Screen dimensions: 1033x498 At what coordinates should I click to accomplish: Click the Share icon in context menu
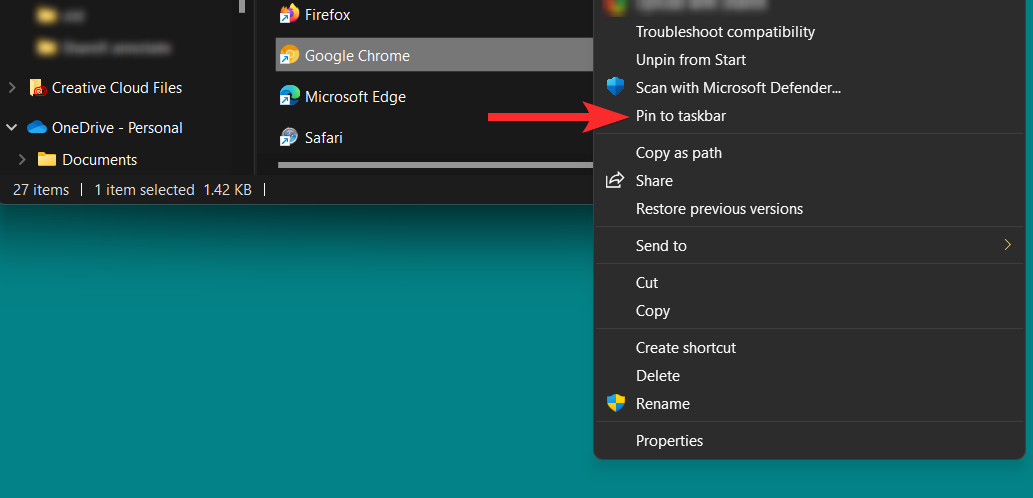click(x=616, y=181)
